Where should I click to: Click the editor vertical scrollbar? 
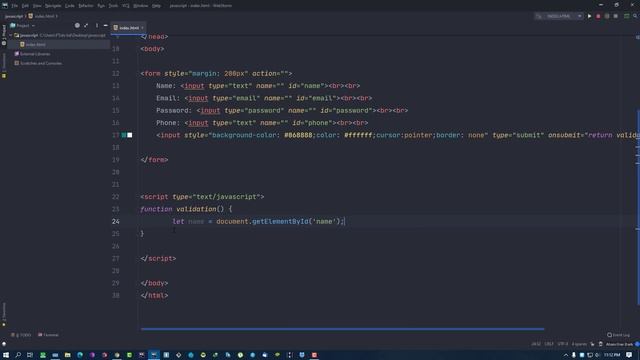click(x=638, y=206)
